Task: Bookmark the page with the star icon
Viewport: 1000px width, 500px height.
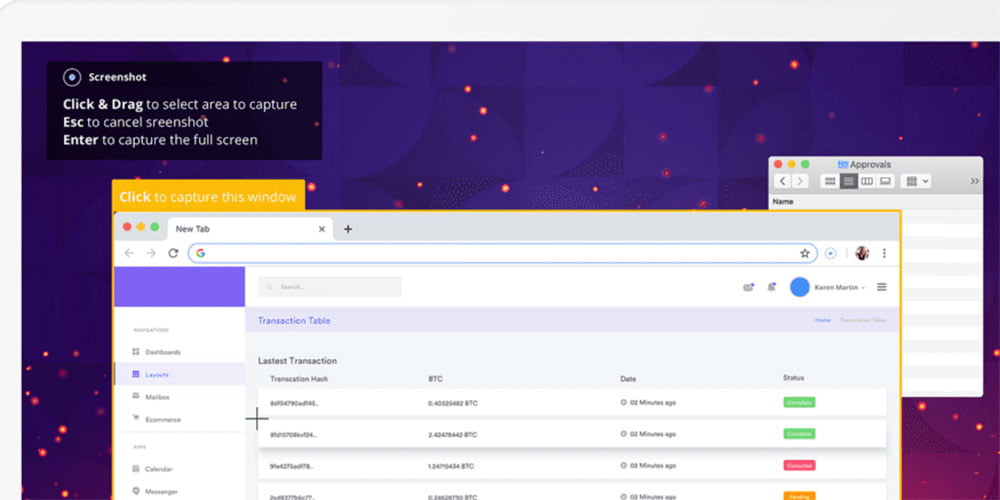Action: 805,253
